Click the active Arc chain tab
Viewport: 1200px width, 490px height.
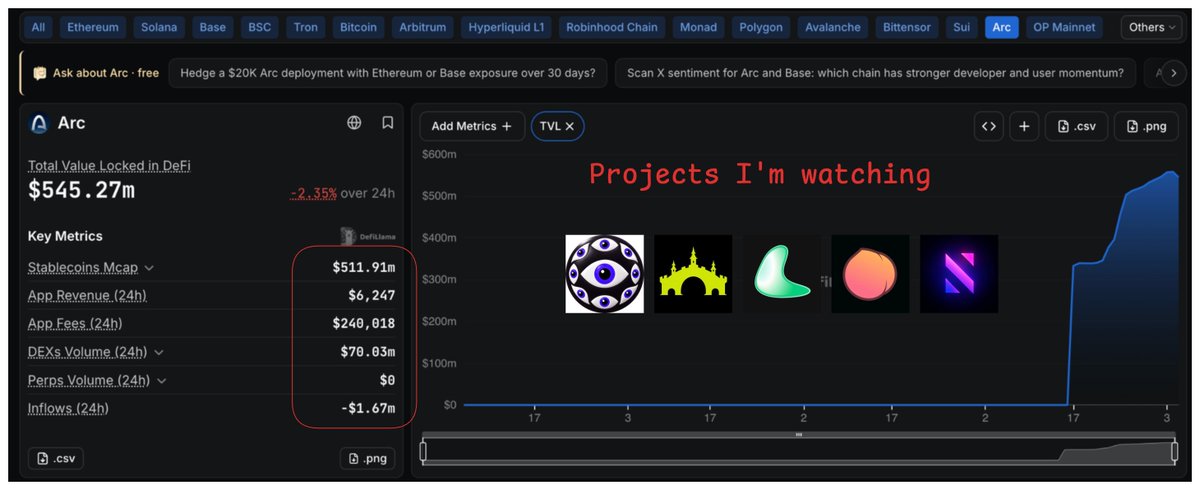pyautogui.click(x=1002, y=27)
